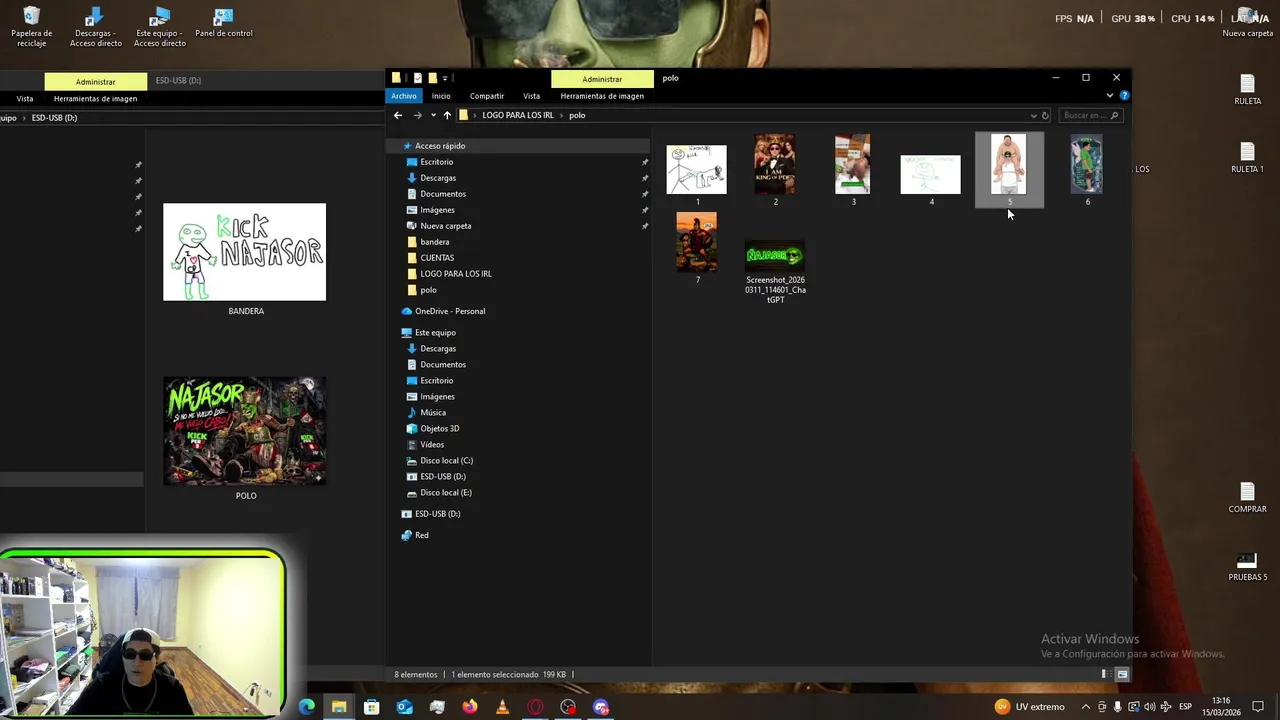Viewport: 1280px width, 720px height.
Task: Open Nueva carpeta in navigation pane
Action: click(x=445, y=226)
